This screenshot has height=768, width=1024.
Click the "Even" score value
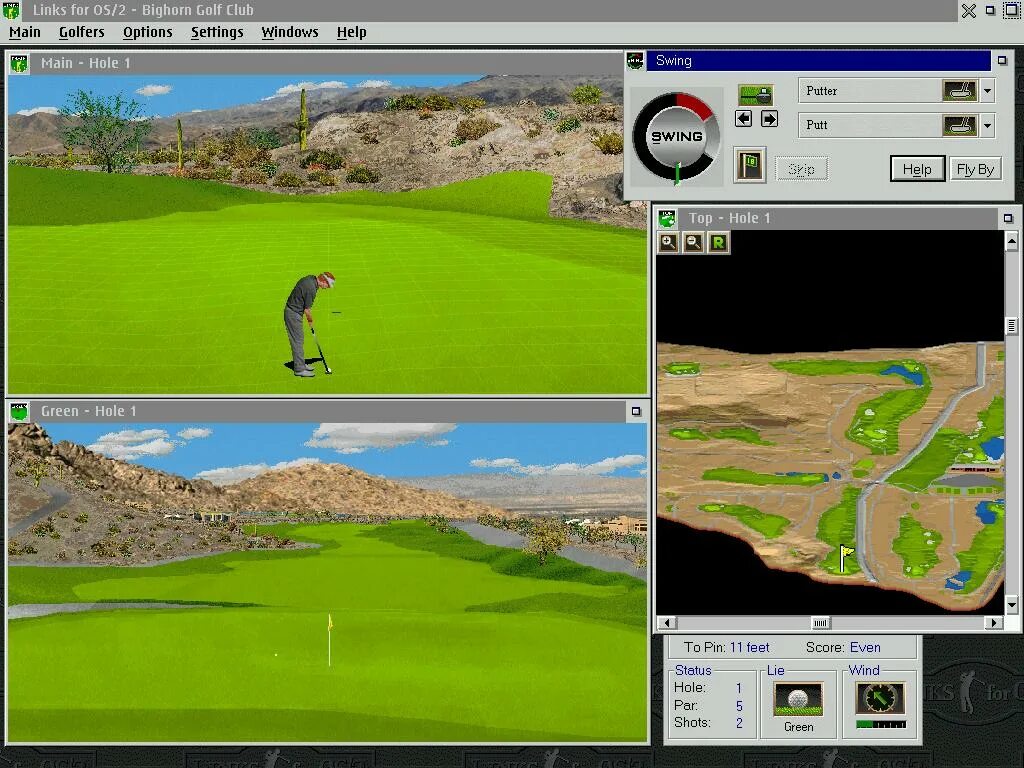pyautogui.click(x=865, y=647)
